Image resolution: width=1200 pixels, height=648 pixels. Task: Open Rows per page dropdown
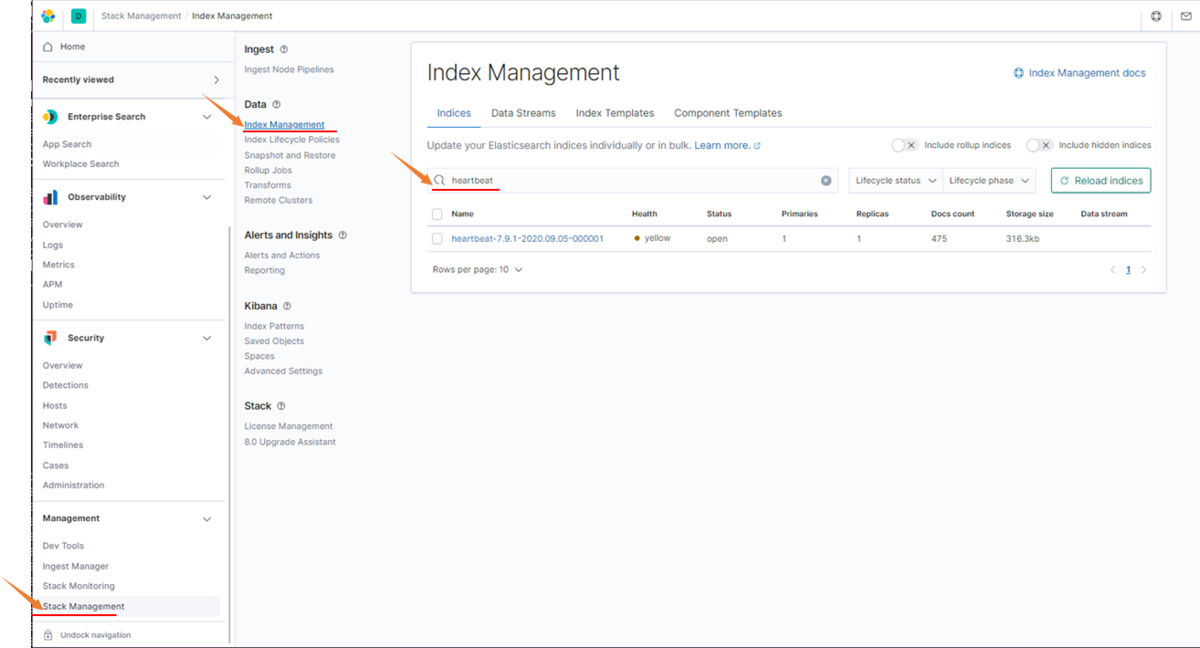(x=477, y=270)
